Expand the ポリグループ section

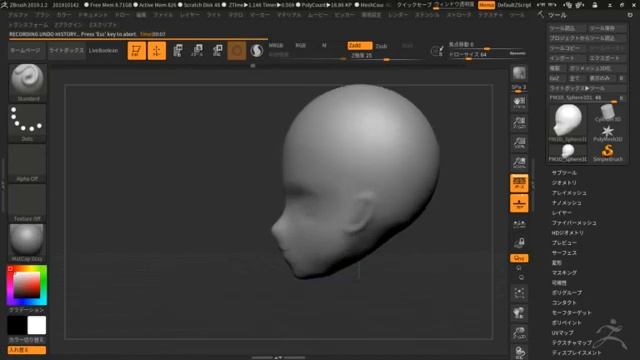(x=567, y=293)
